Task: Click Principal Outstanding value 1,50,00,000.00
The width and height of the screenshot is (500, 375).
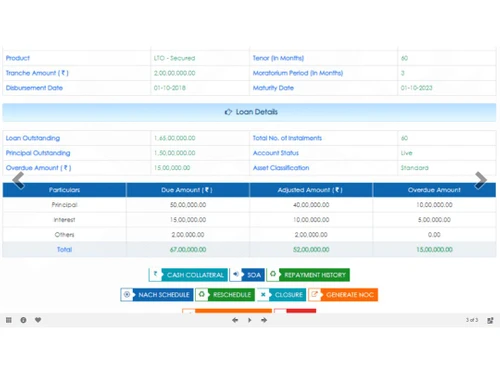Action: pos(175,153)
